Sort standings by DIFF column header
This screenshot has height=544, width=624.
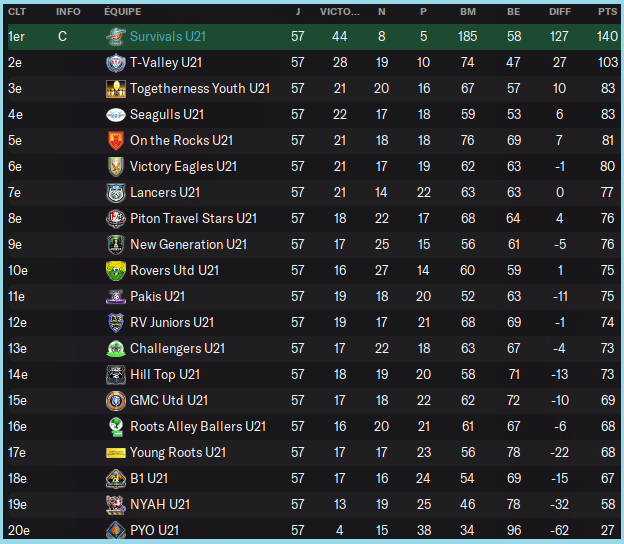pyautogui.click(x=560, y=12)
